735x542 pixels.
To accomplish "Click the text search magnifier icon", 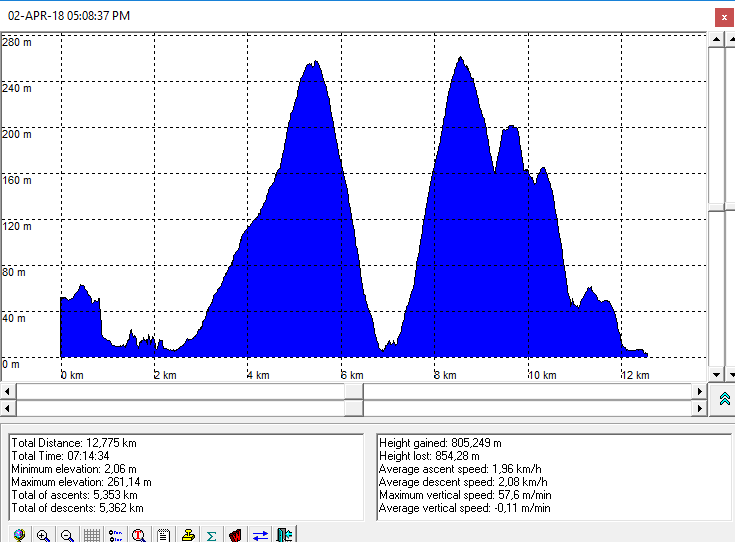I will (139, 534).
